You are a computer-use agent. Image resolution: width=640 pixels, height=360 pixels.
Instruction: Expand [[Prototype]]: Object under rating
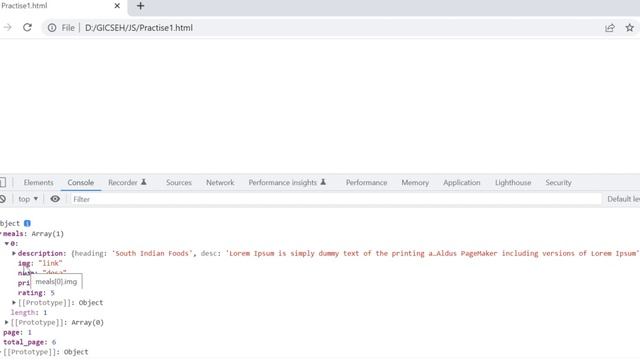click(x=14, y=302)
